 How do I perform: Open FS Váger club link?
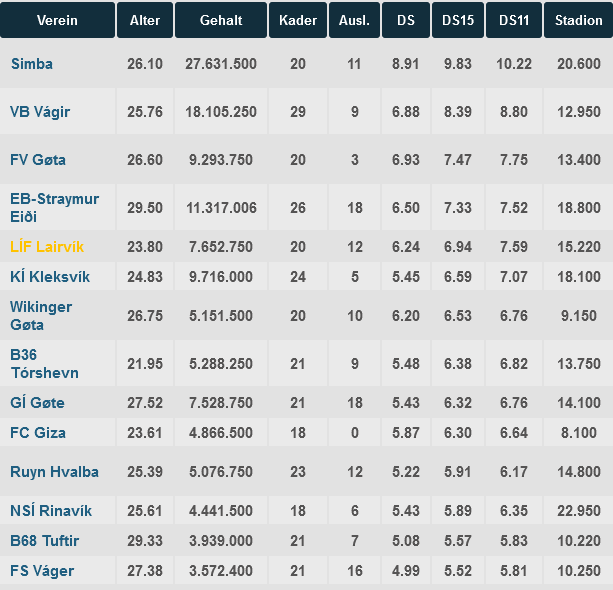pyautogui.click(x=42, y=571)
